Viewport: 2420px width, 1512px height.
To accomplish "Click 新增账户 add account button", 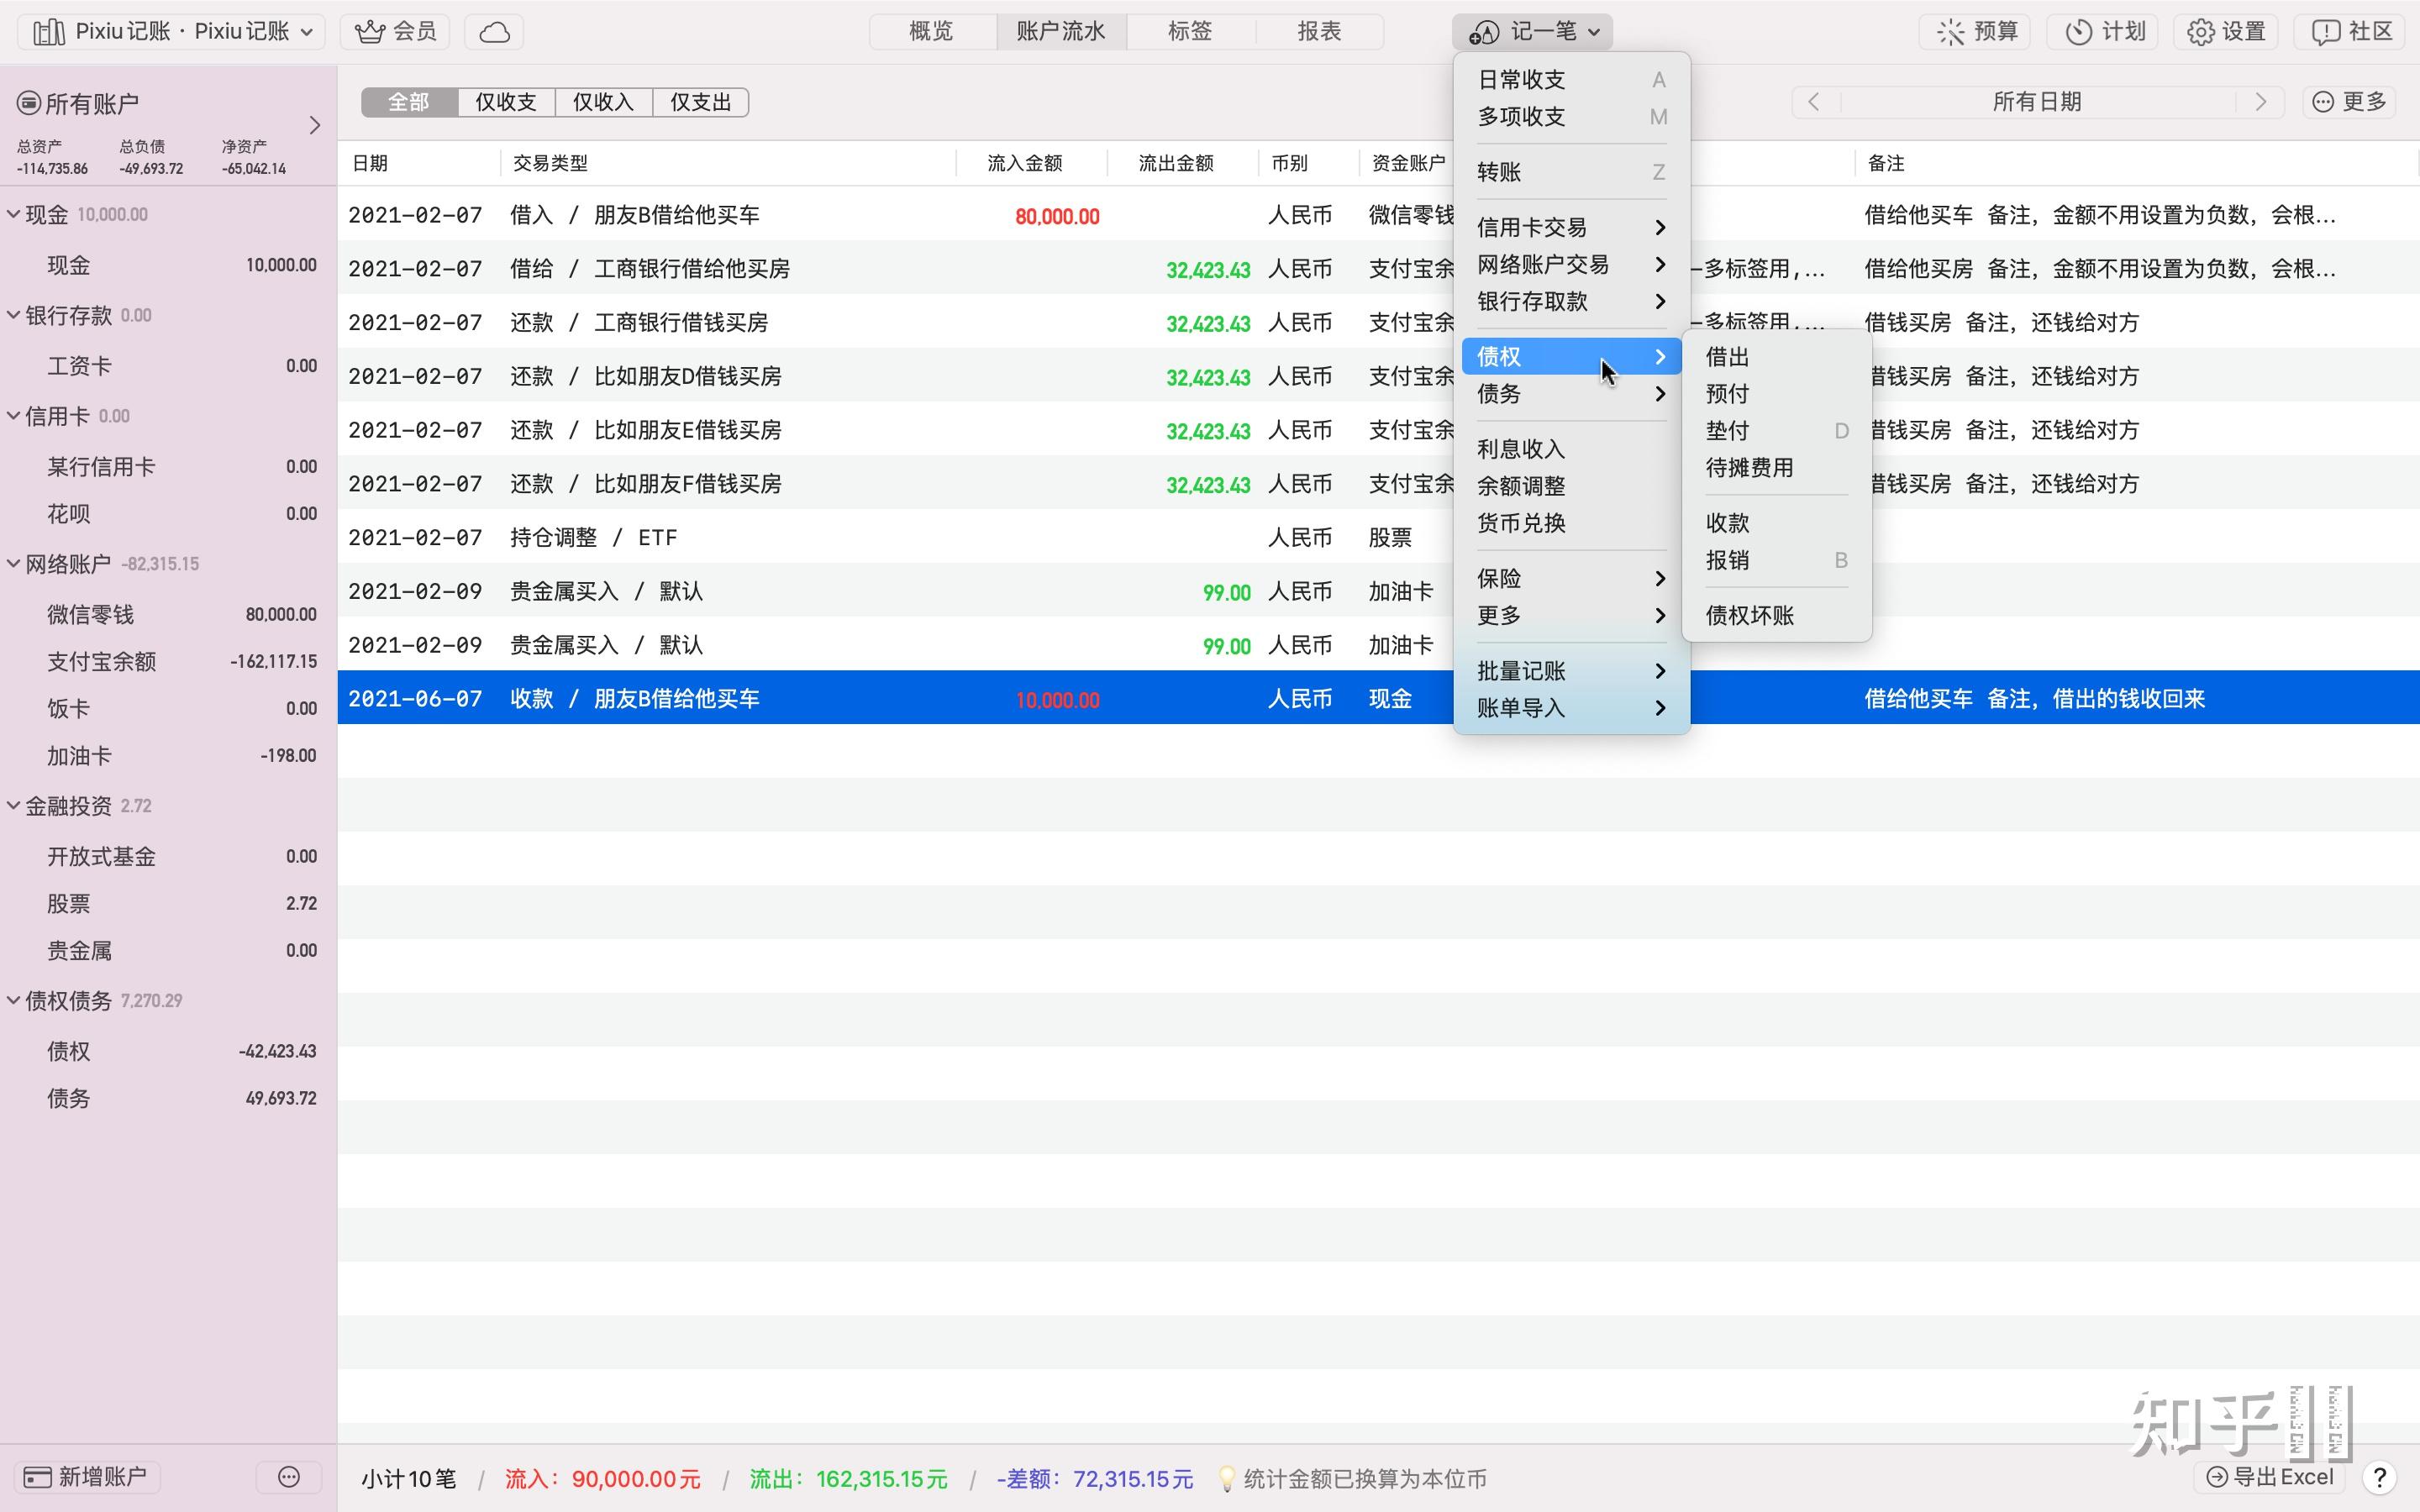I will [87, 1477].
